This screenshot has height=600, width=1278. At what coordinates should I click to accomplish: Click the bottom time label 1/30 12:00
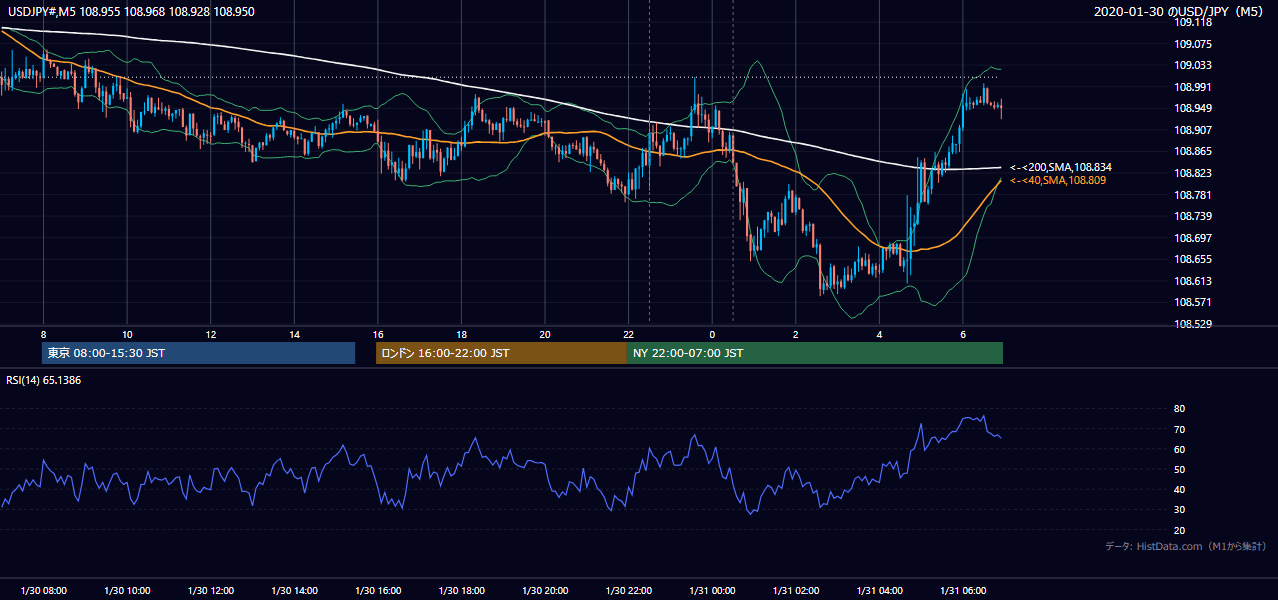[210, 591]
